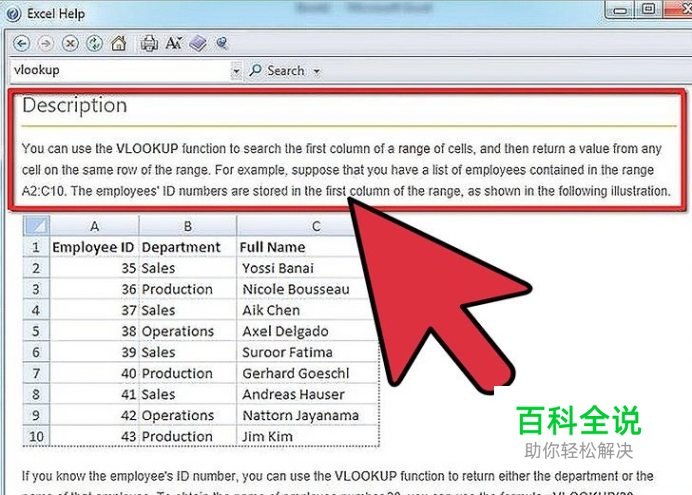The height and width of the screenshot is (495, 692).
Task: Maximize the Excel Help window
Action: tap(648, 9)
